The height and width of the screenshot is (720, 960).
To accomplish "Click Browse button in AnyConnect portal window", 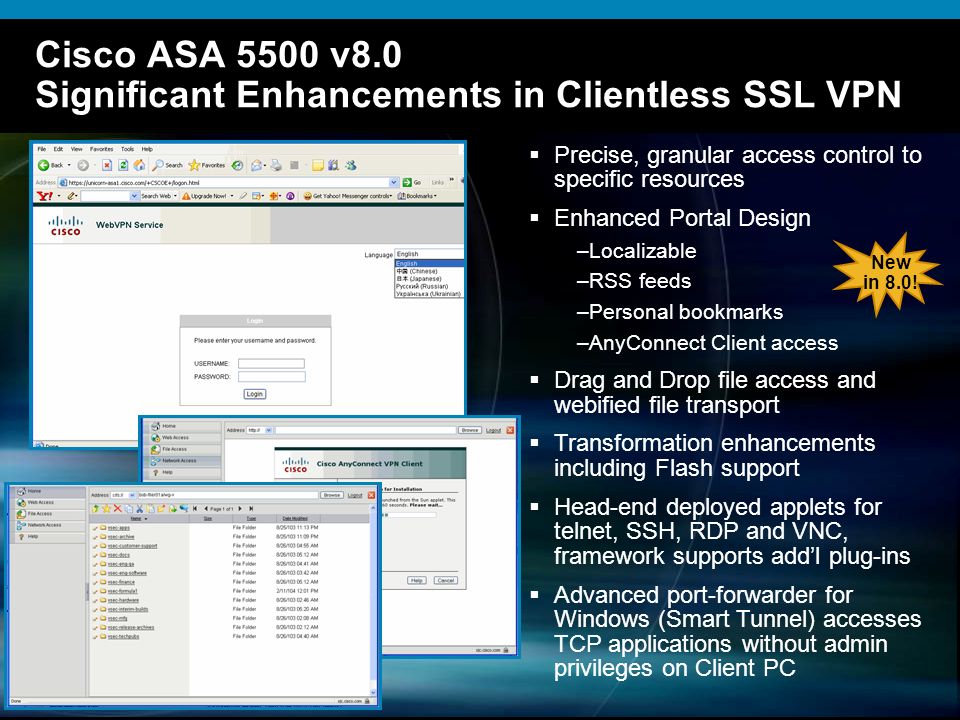I will pyautogui.click(x=470, y=430).
